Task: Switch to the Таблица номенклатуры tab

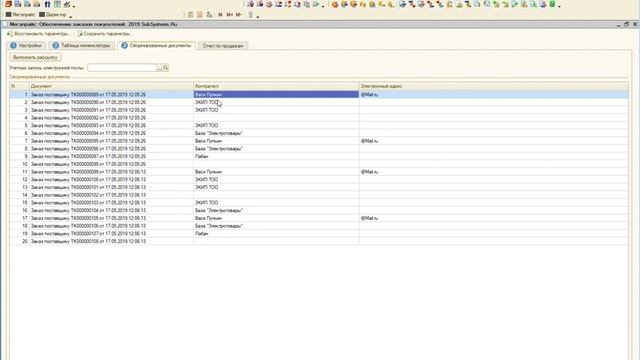Action: (x=82, y=46)
